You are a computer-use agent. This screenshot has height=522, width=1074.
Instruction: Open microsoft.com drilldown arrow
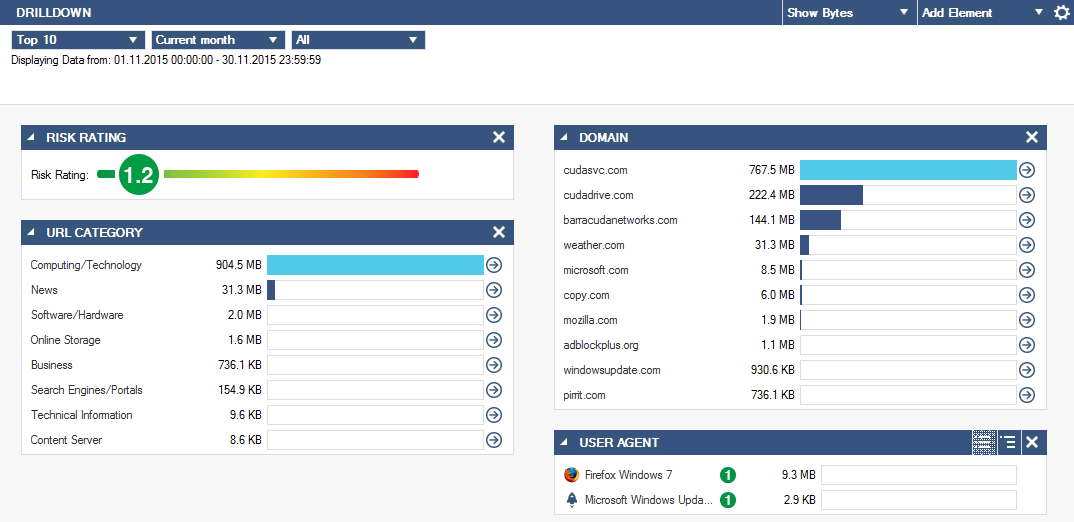click(x=1026, y=270)
